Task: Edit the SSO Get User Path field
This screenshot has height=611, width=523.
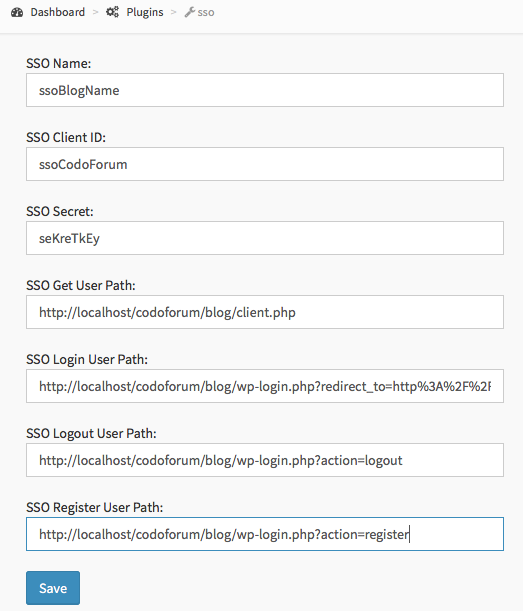Action: point(265,312)
